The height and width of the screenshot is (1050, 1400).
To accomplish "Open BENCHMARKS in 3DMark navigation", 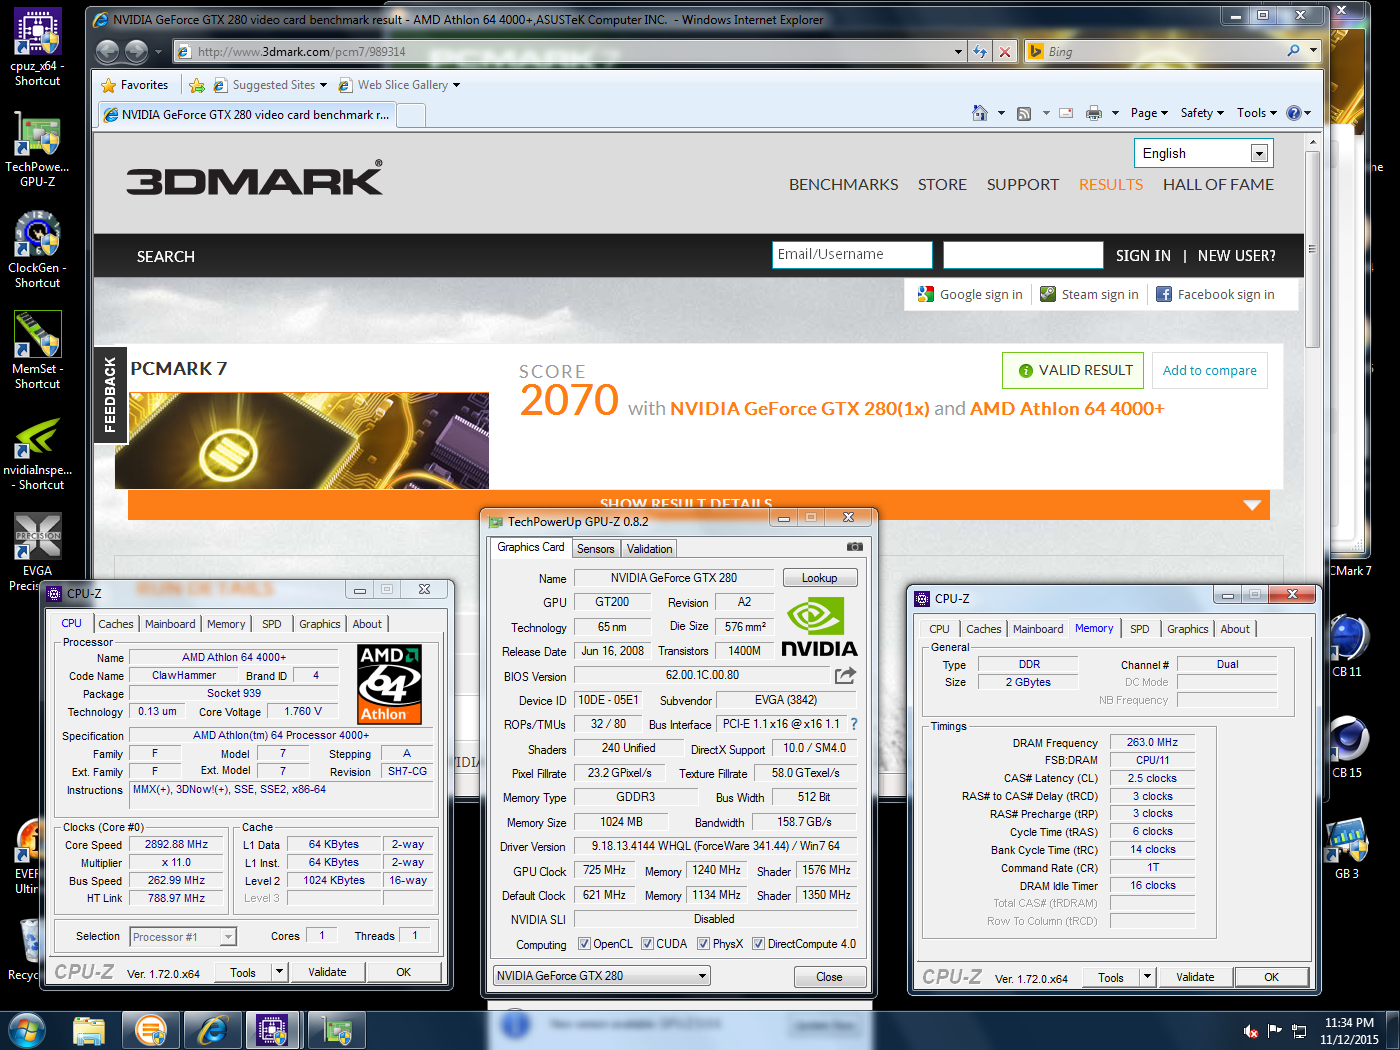I will tap(844, 185).
